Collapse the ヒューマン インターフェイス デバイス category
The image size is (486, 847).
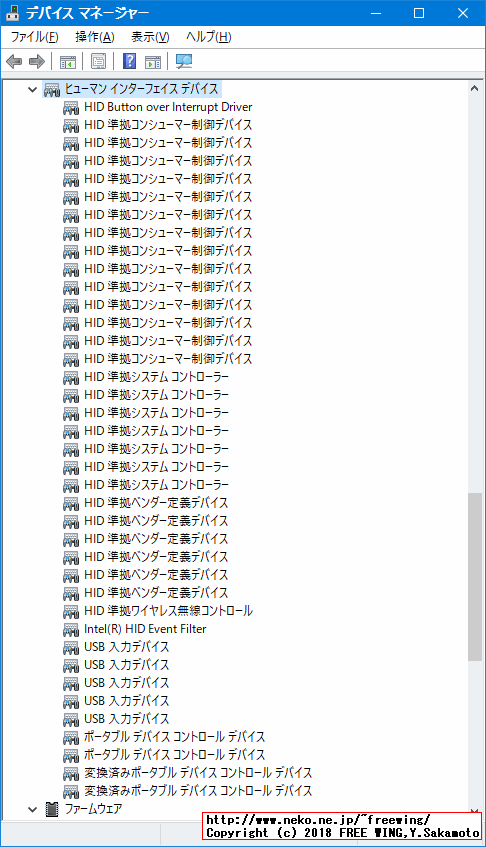pos(33,89)
